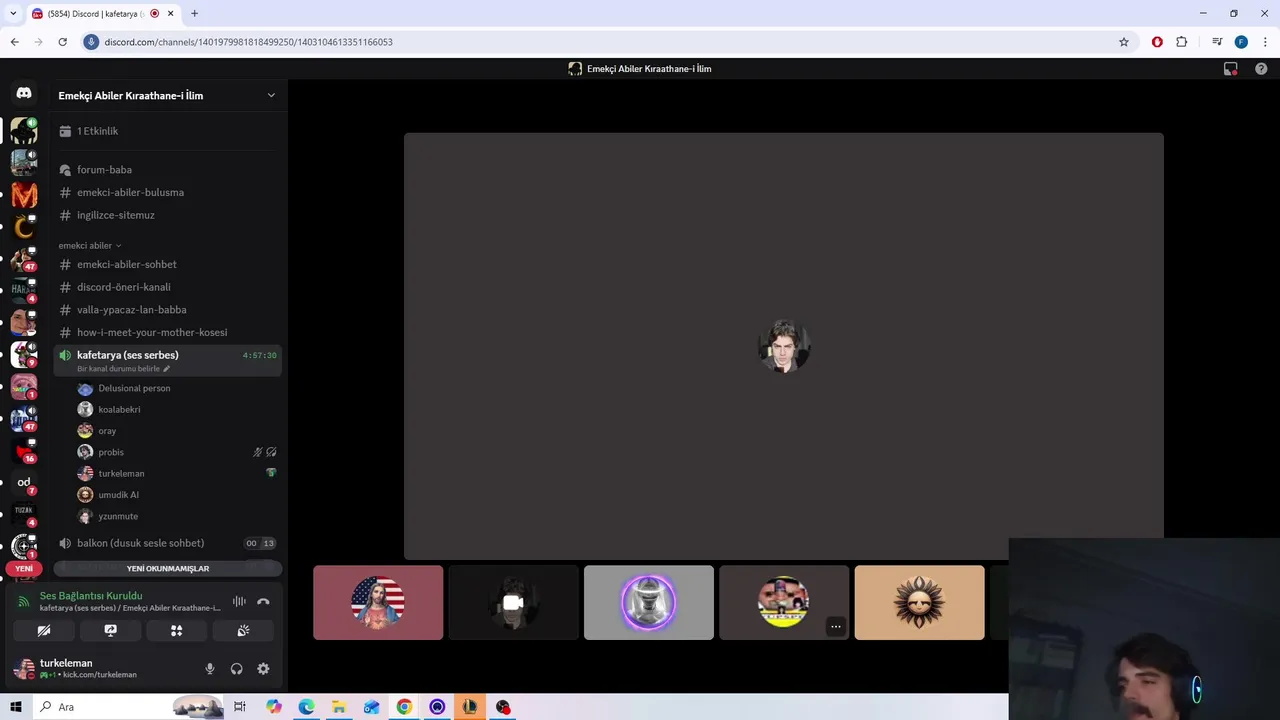This screenshot has height=720, width=1280.
Task: Disconnect from voice with hang-up icon
Action: (x=263, y=602)
